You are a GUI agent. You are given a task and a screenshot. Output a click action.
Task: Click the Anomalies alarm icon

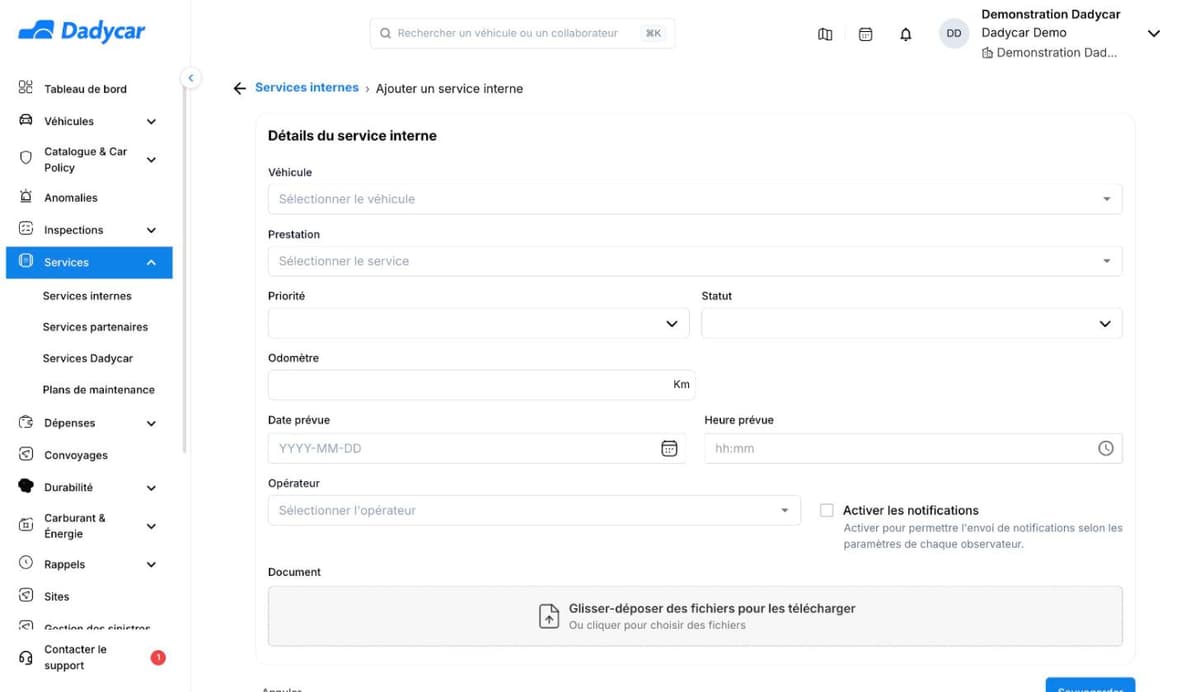(26, 197)
